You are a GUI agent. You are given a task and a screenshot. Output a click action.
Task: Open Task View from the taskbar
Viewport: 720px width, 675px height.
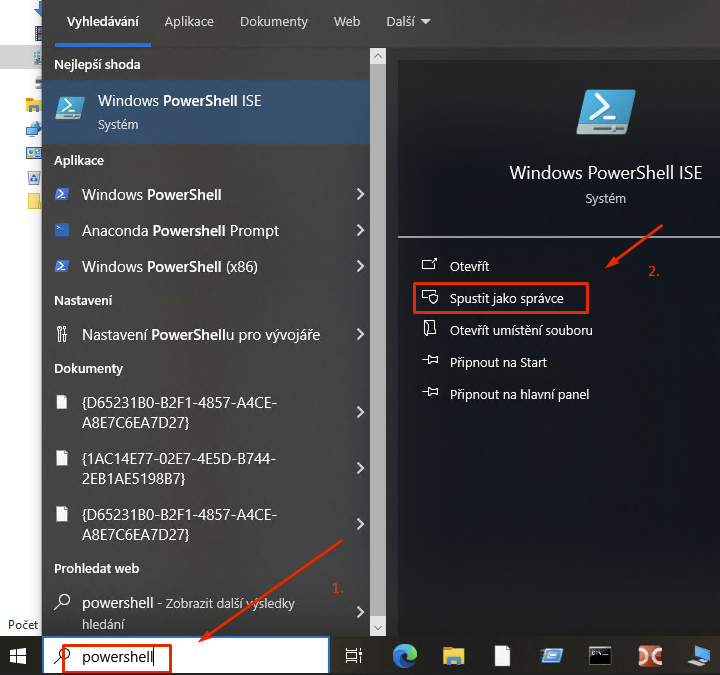coord(354,656)
